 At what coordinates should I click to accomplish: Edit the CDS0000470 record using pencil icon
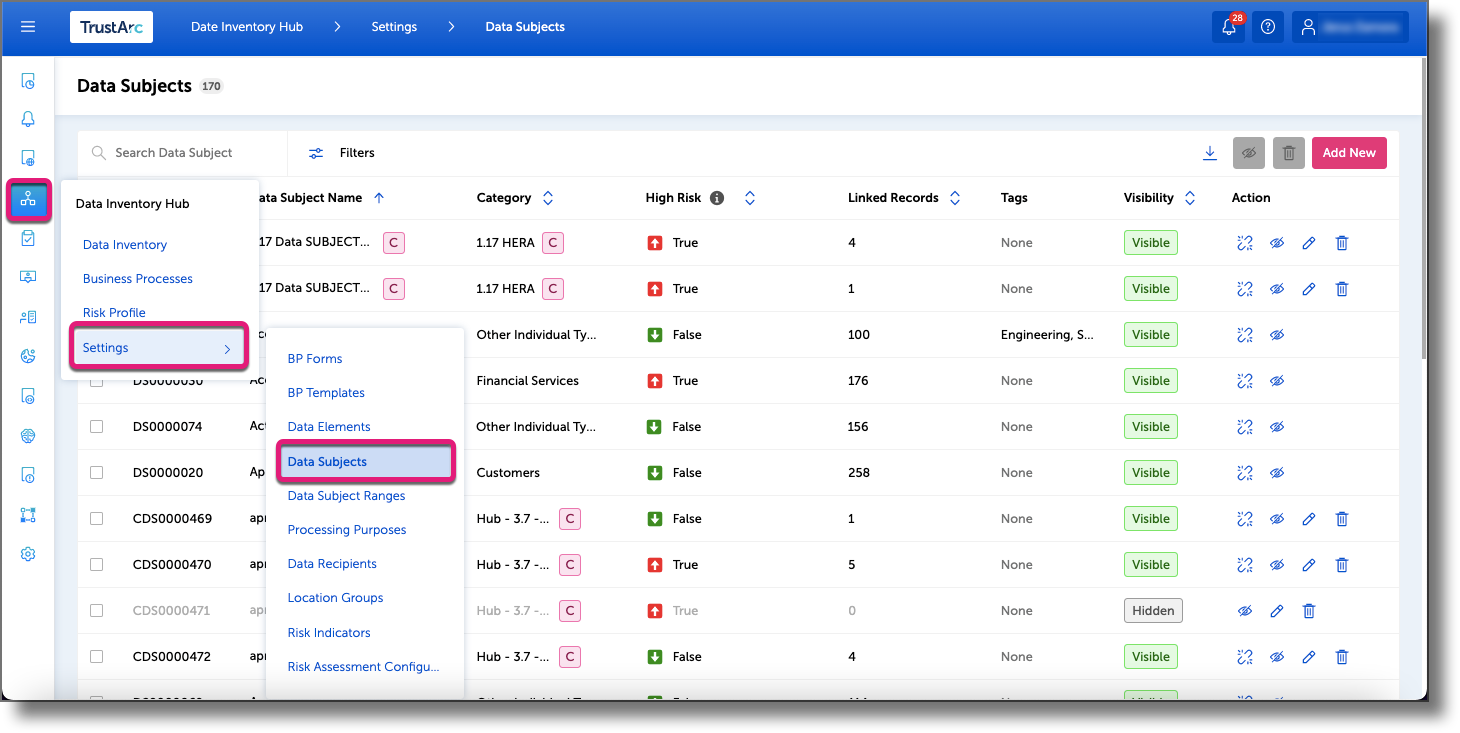[1309, 564]
